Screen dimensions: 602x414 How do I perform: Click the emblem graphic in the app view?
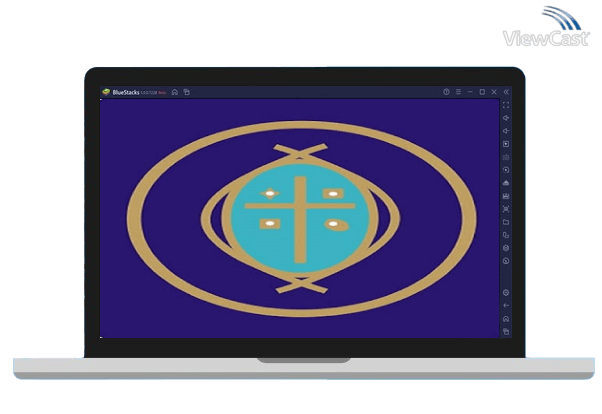tap(302, 219)
